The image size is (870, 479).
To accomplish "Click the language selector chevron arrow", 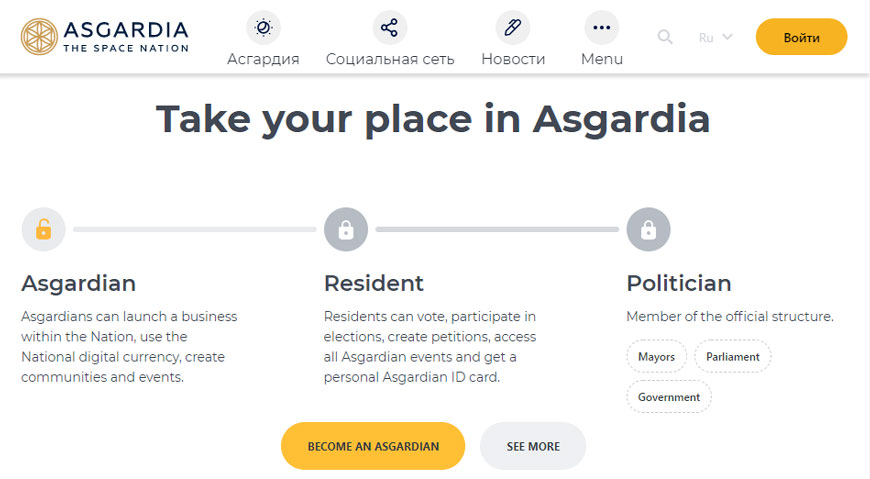I will pos(727,37).
